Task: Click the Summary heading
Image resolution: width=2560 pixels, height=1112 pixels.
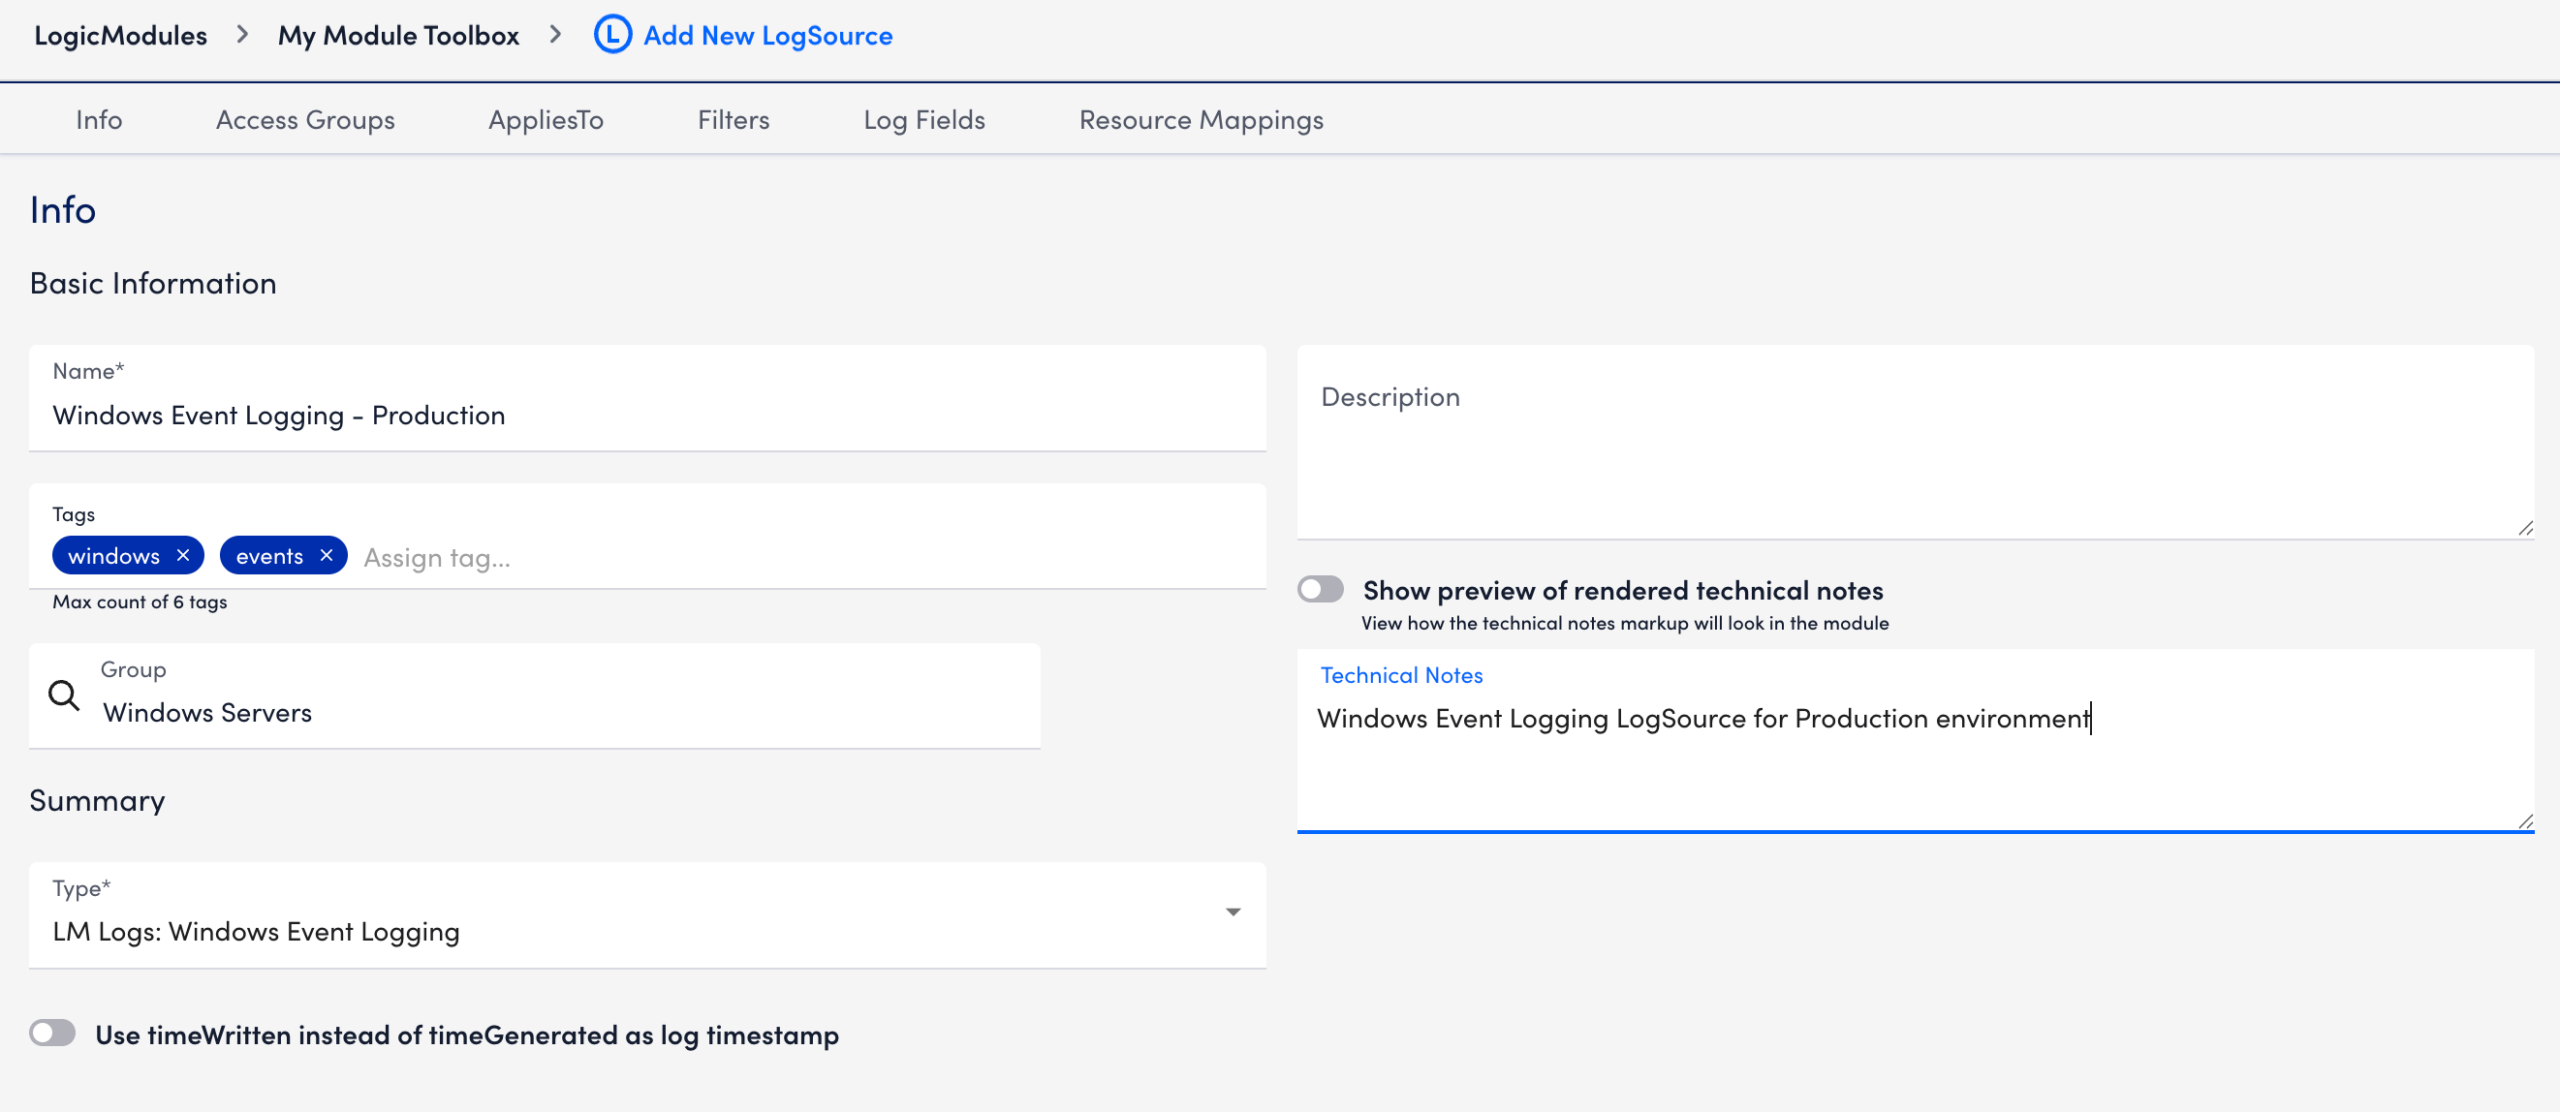Action: click(x=97, y=800)
